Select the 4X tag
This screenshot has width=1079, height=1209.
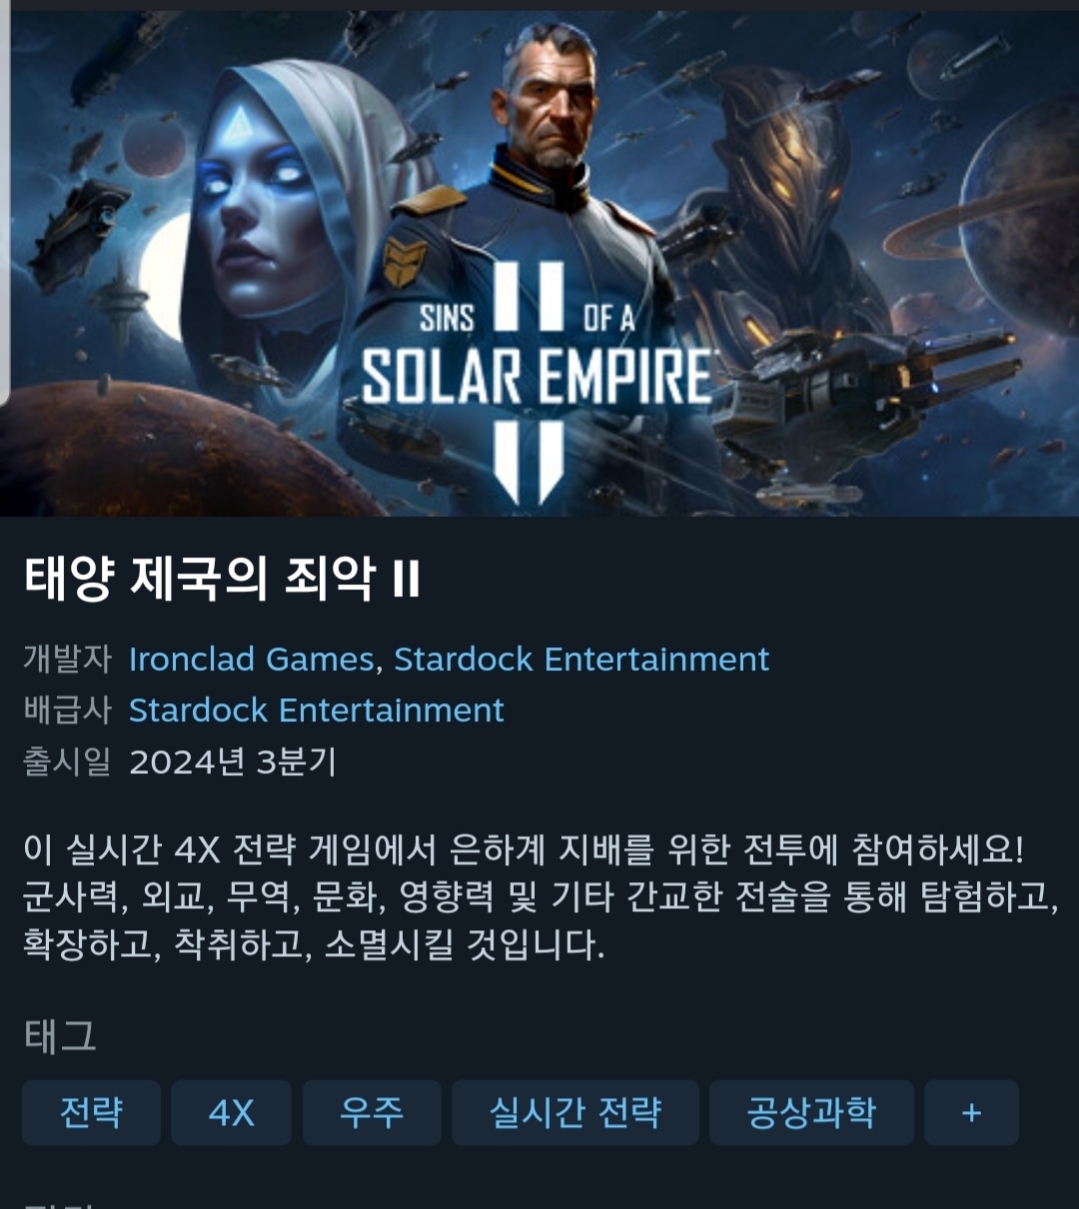coord(231,1112)
